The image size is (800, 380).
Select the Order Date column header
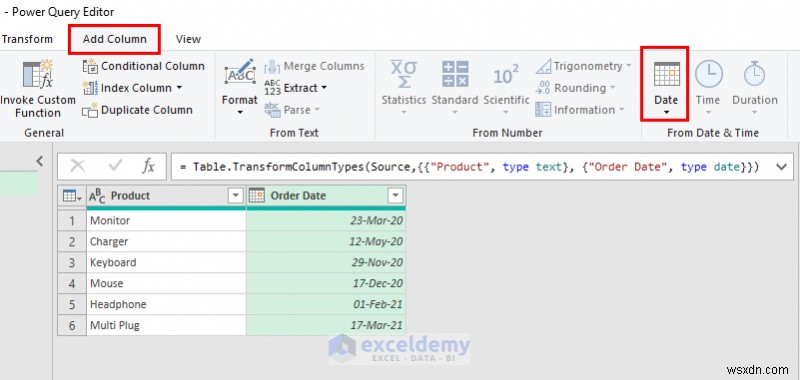pos(326,196)
